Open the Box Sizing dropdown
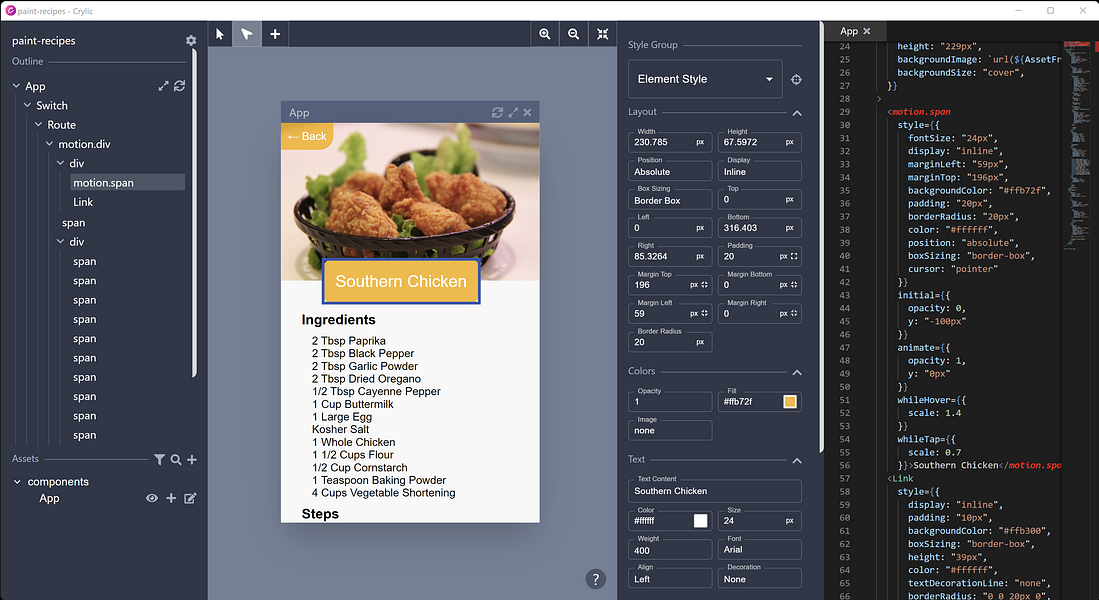The height and width of the screenshot is (600, 1099). click(670, 200)
